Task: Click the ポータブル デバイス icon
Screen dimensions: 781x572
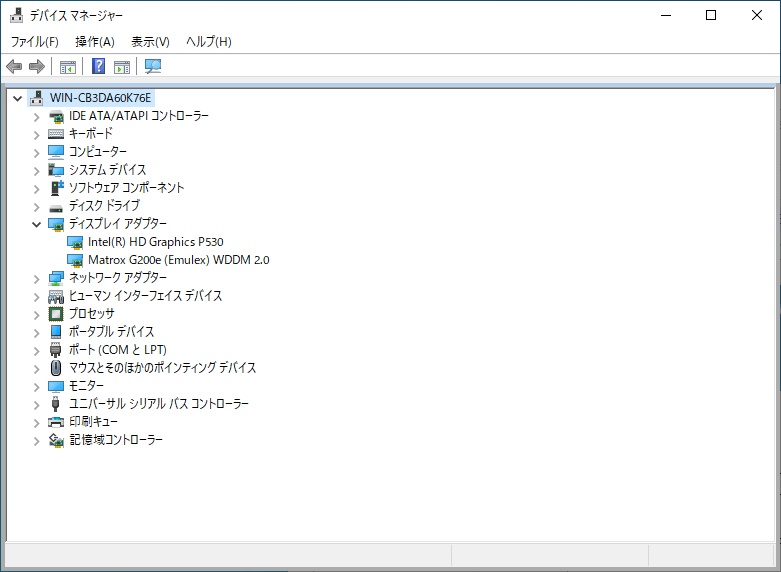Action: [56, 332]
